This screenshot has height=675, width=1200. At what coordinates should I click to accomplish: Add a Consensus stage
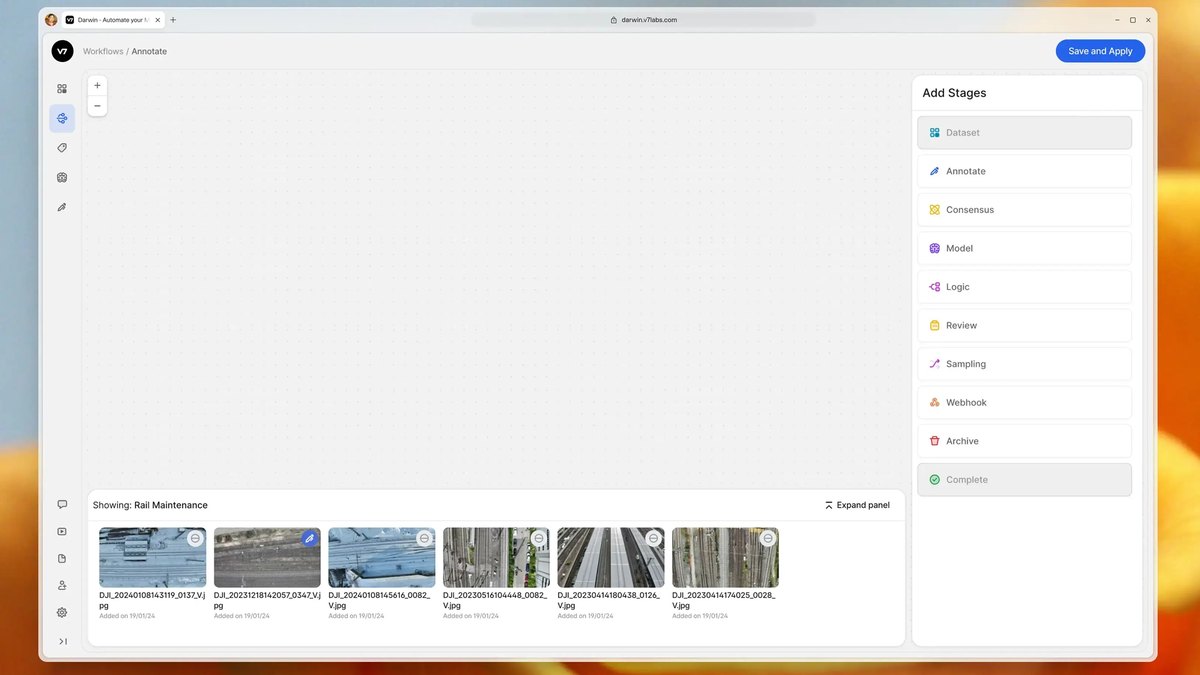(x=1024, y=210)
